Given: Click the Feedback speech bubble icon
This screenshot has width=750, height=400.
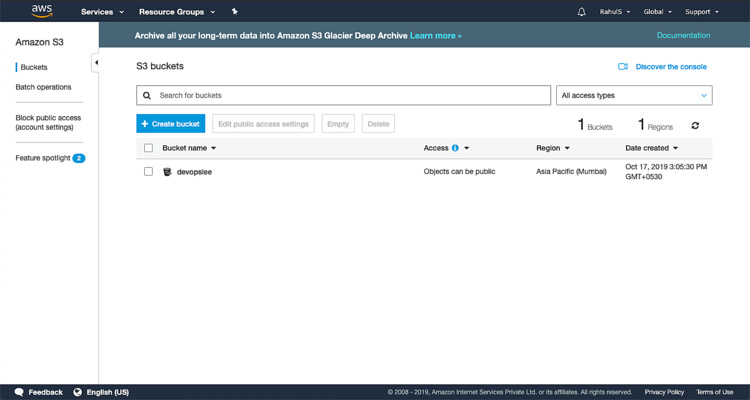Looking at the screenshot, I should click(19, 392).
